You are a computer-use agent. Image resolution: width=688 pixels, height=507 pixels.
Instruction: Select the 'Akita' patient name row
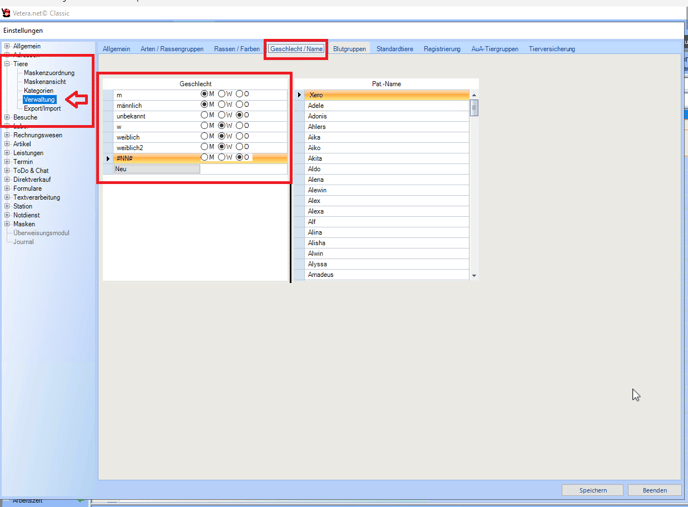[x=387, y=158]
